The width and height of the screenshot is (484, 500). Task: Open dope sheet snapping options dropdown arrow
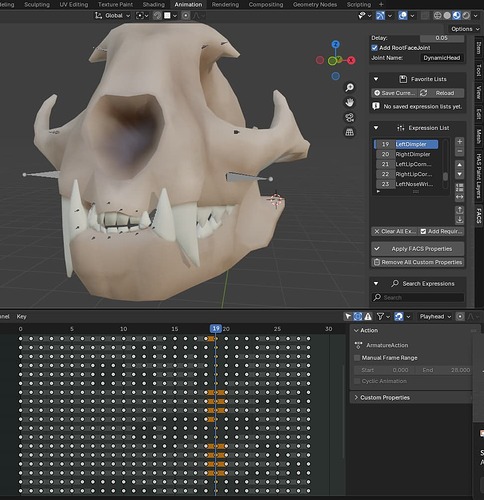click(408, 316)
